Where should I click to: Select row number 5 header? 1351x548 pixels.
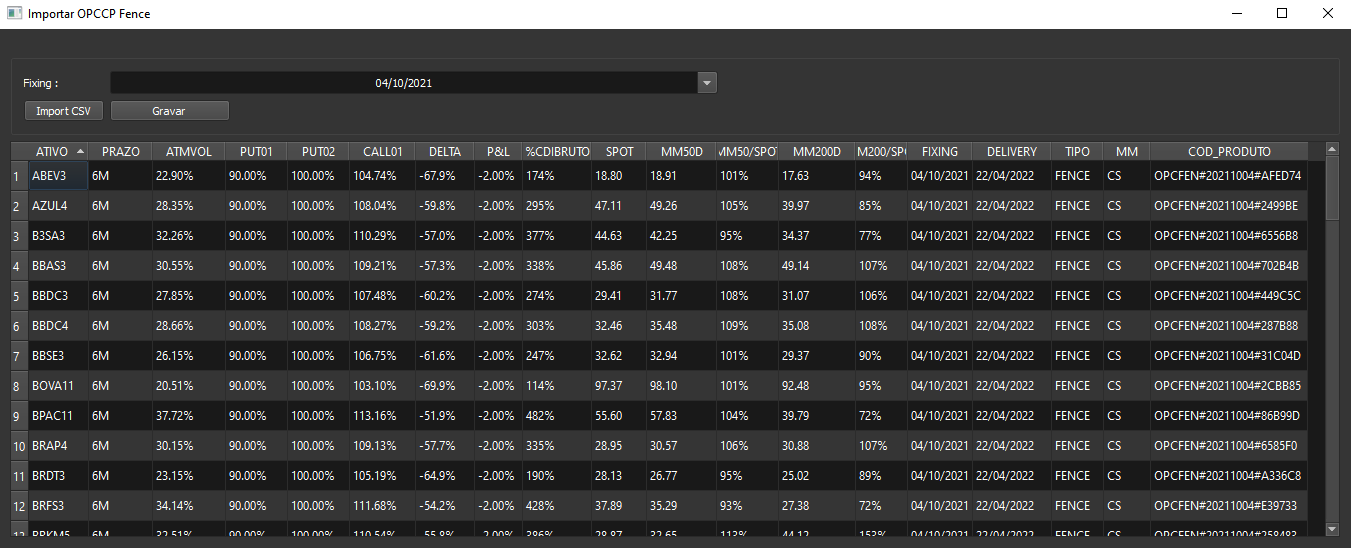tap(16, 296)
